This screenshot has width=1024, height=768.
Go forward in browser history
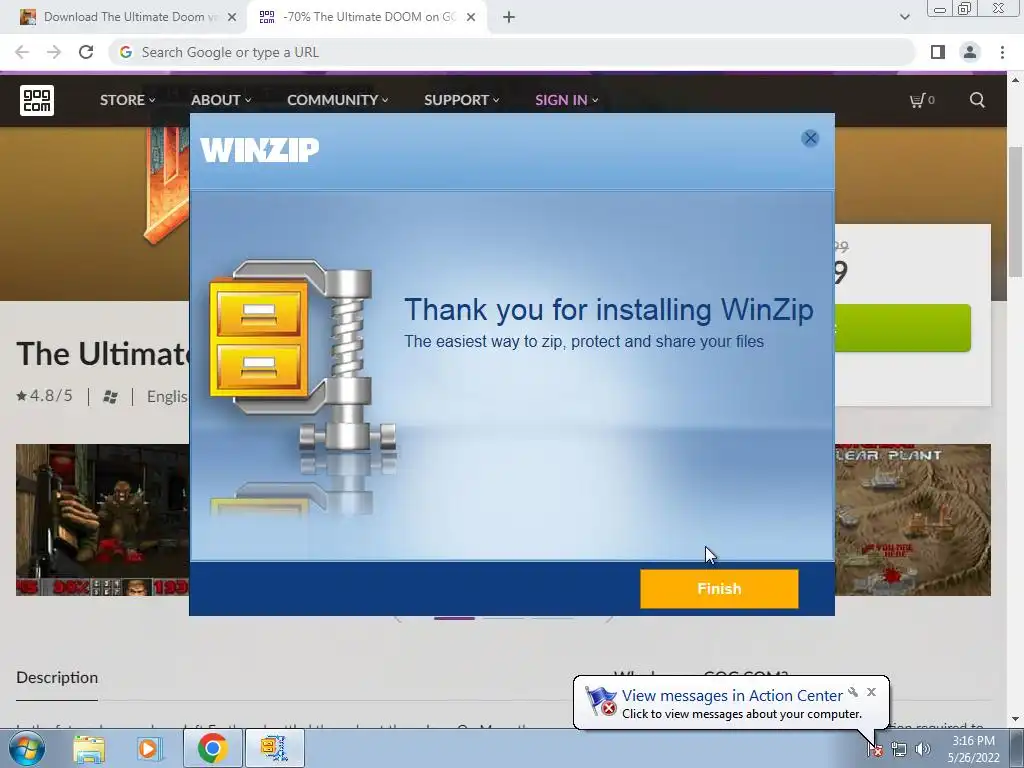point(54,52)
